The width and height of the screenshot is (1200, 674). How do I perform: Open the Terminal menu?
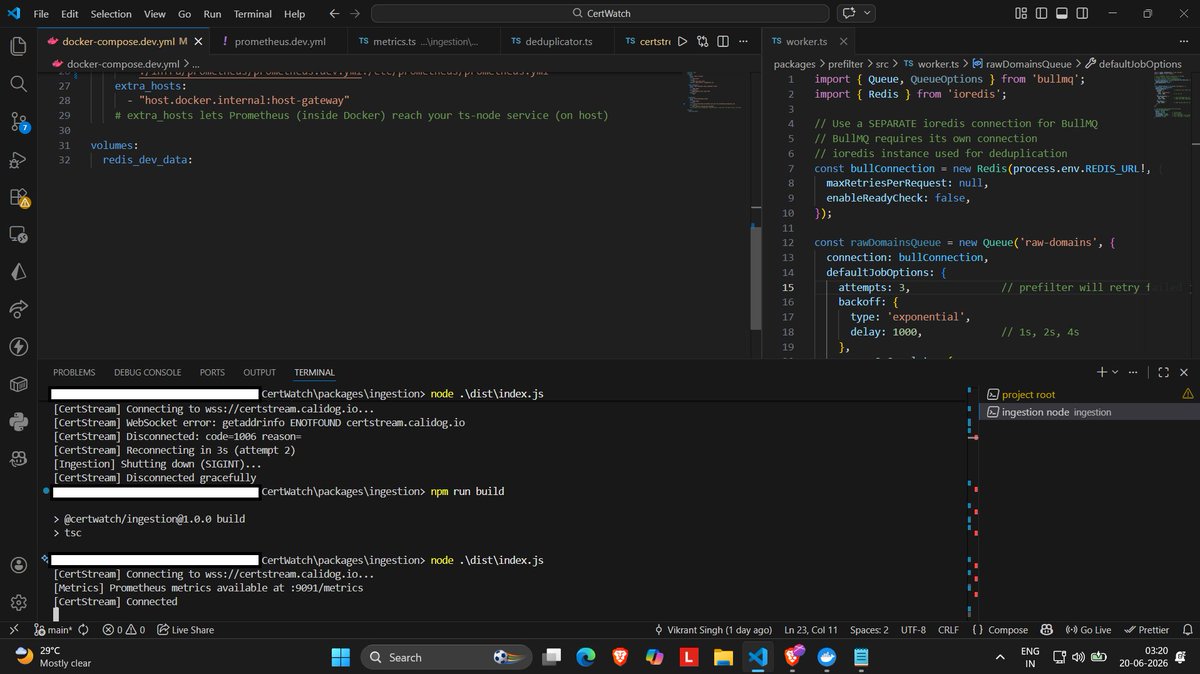[x=253, y=14]
